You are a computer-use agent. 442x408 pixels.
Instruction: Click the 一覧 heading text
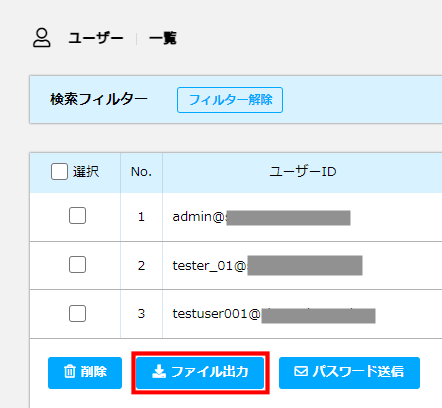[x=163, y=38]
